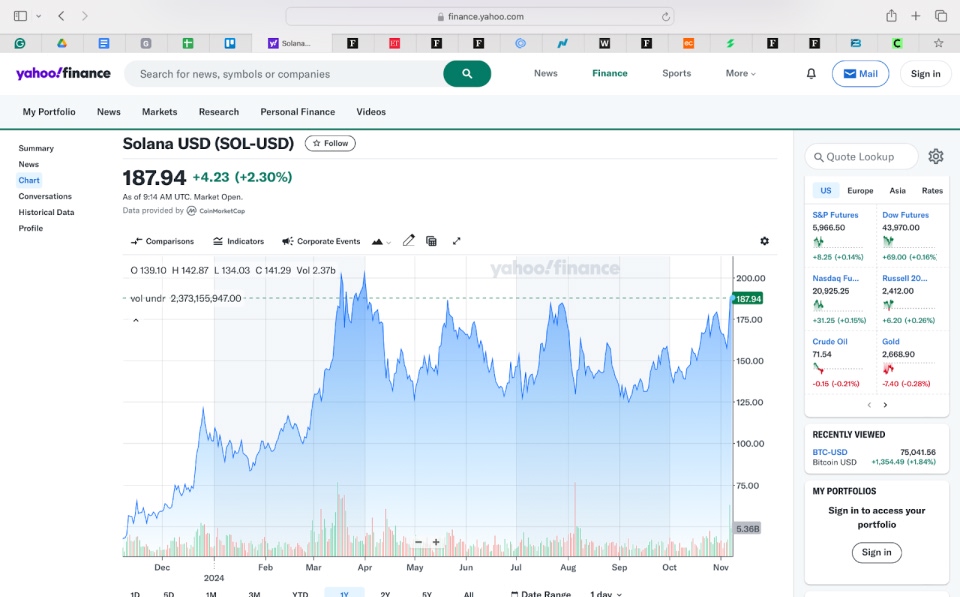Viewport: 960px width, 597px height.
Task: Open the Research menu
Action: [x=219, y=111]
